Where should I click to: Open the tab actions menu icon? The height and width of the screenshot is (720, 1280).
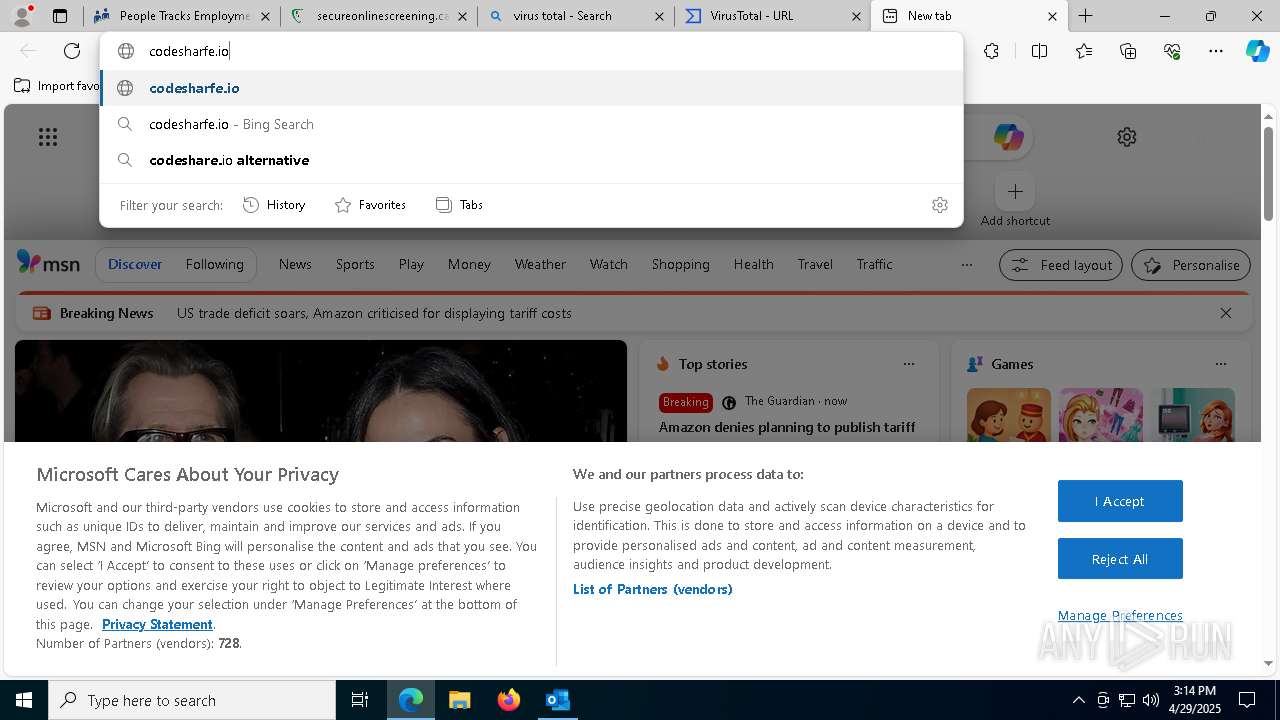pyautogui.click(x=60, y=16)
